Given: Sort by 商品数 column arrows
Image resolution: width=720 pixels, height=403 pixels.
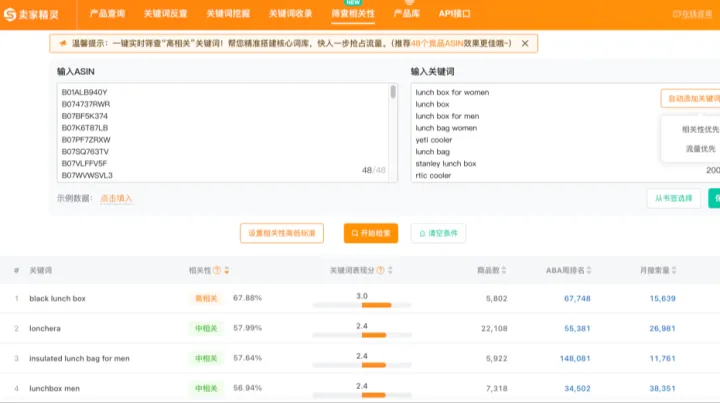Looking at the screenshot, I should pyautogui.click(x=504, y=270).
